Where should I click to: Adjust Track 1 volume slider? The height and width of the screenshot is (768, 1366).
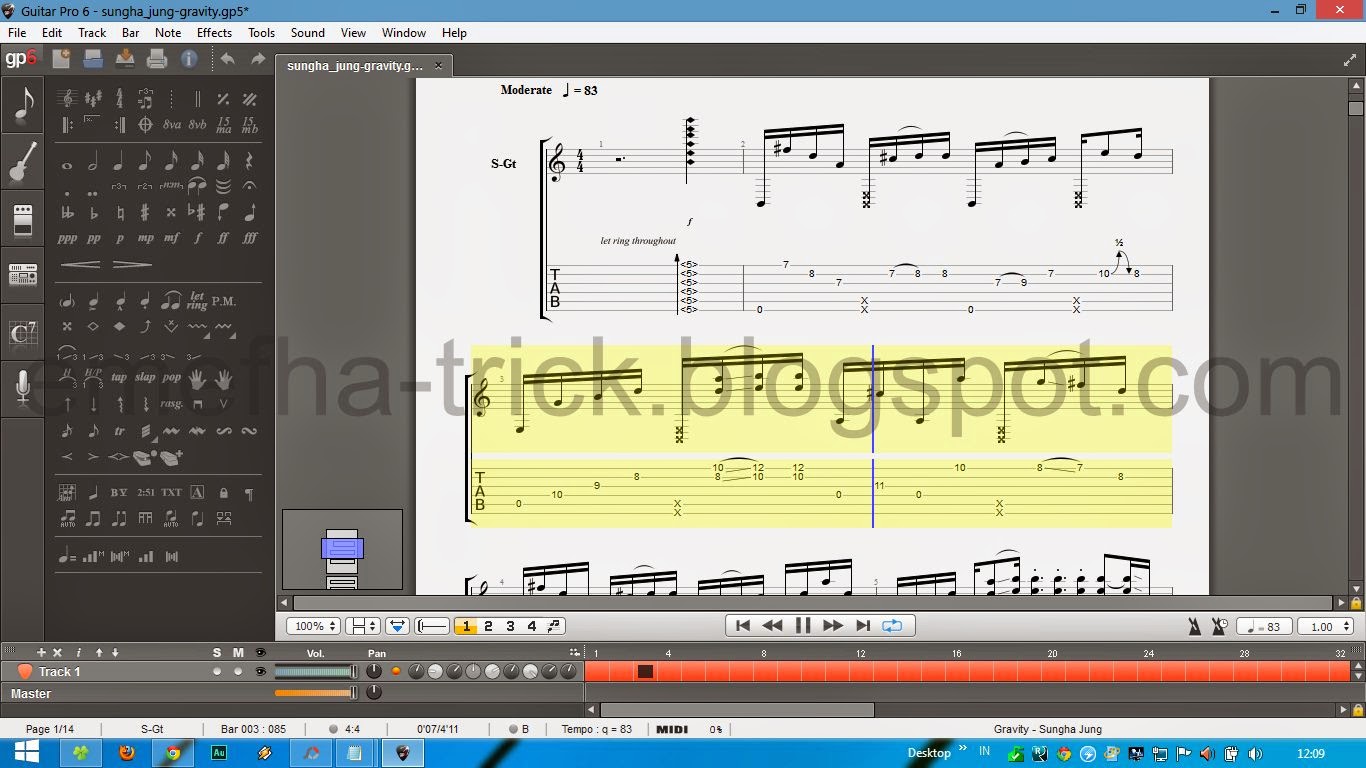coord(316,672)
